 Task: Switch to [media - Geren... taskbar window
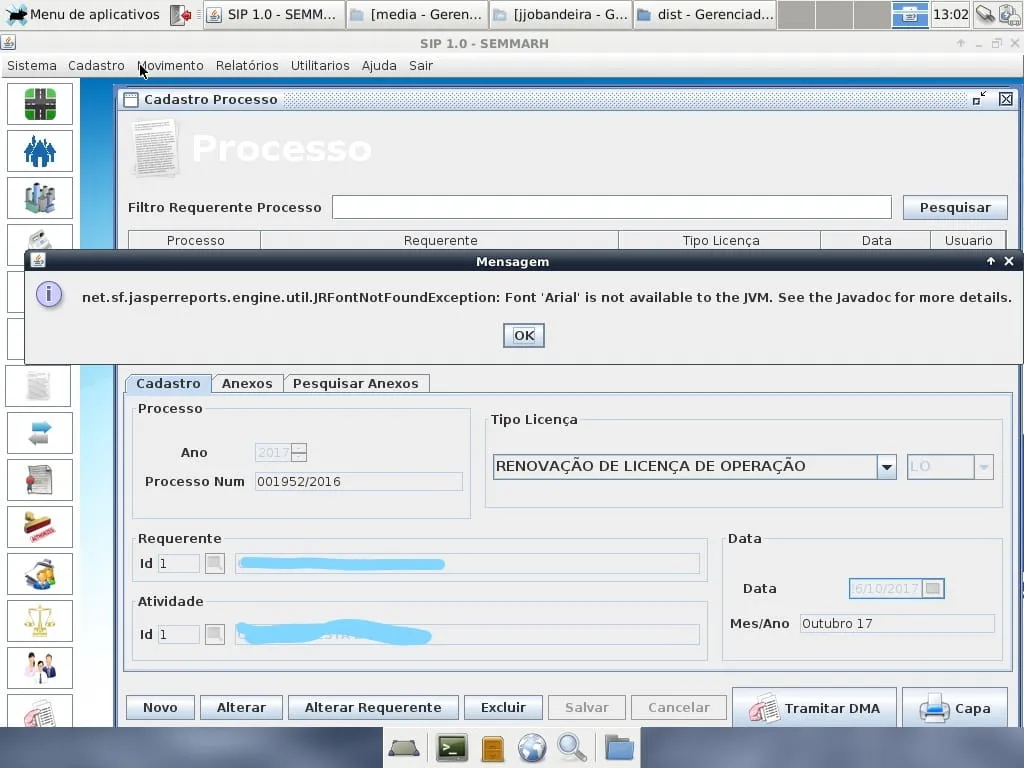(417, 14)
